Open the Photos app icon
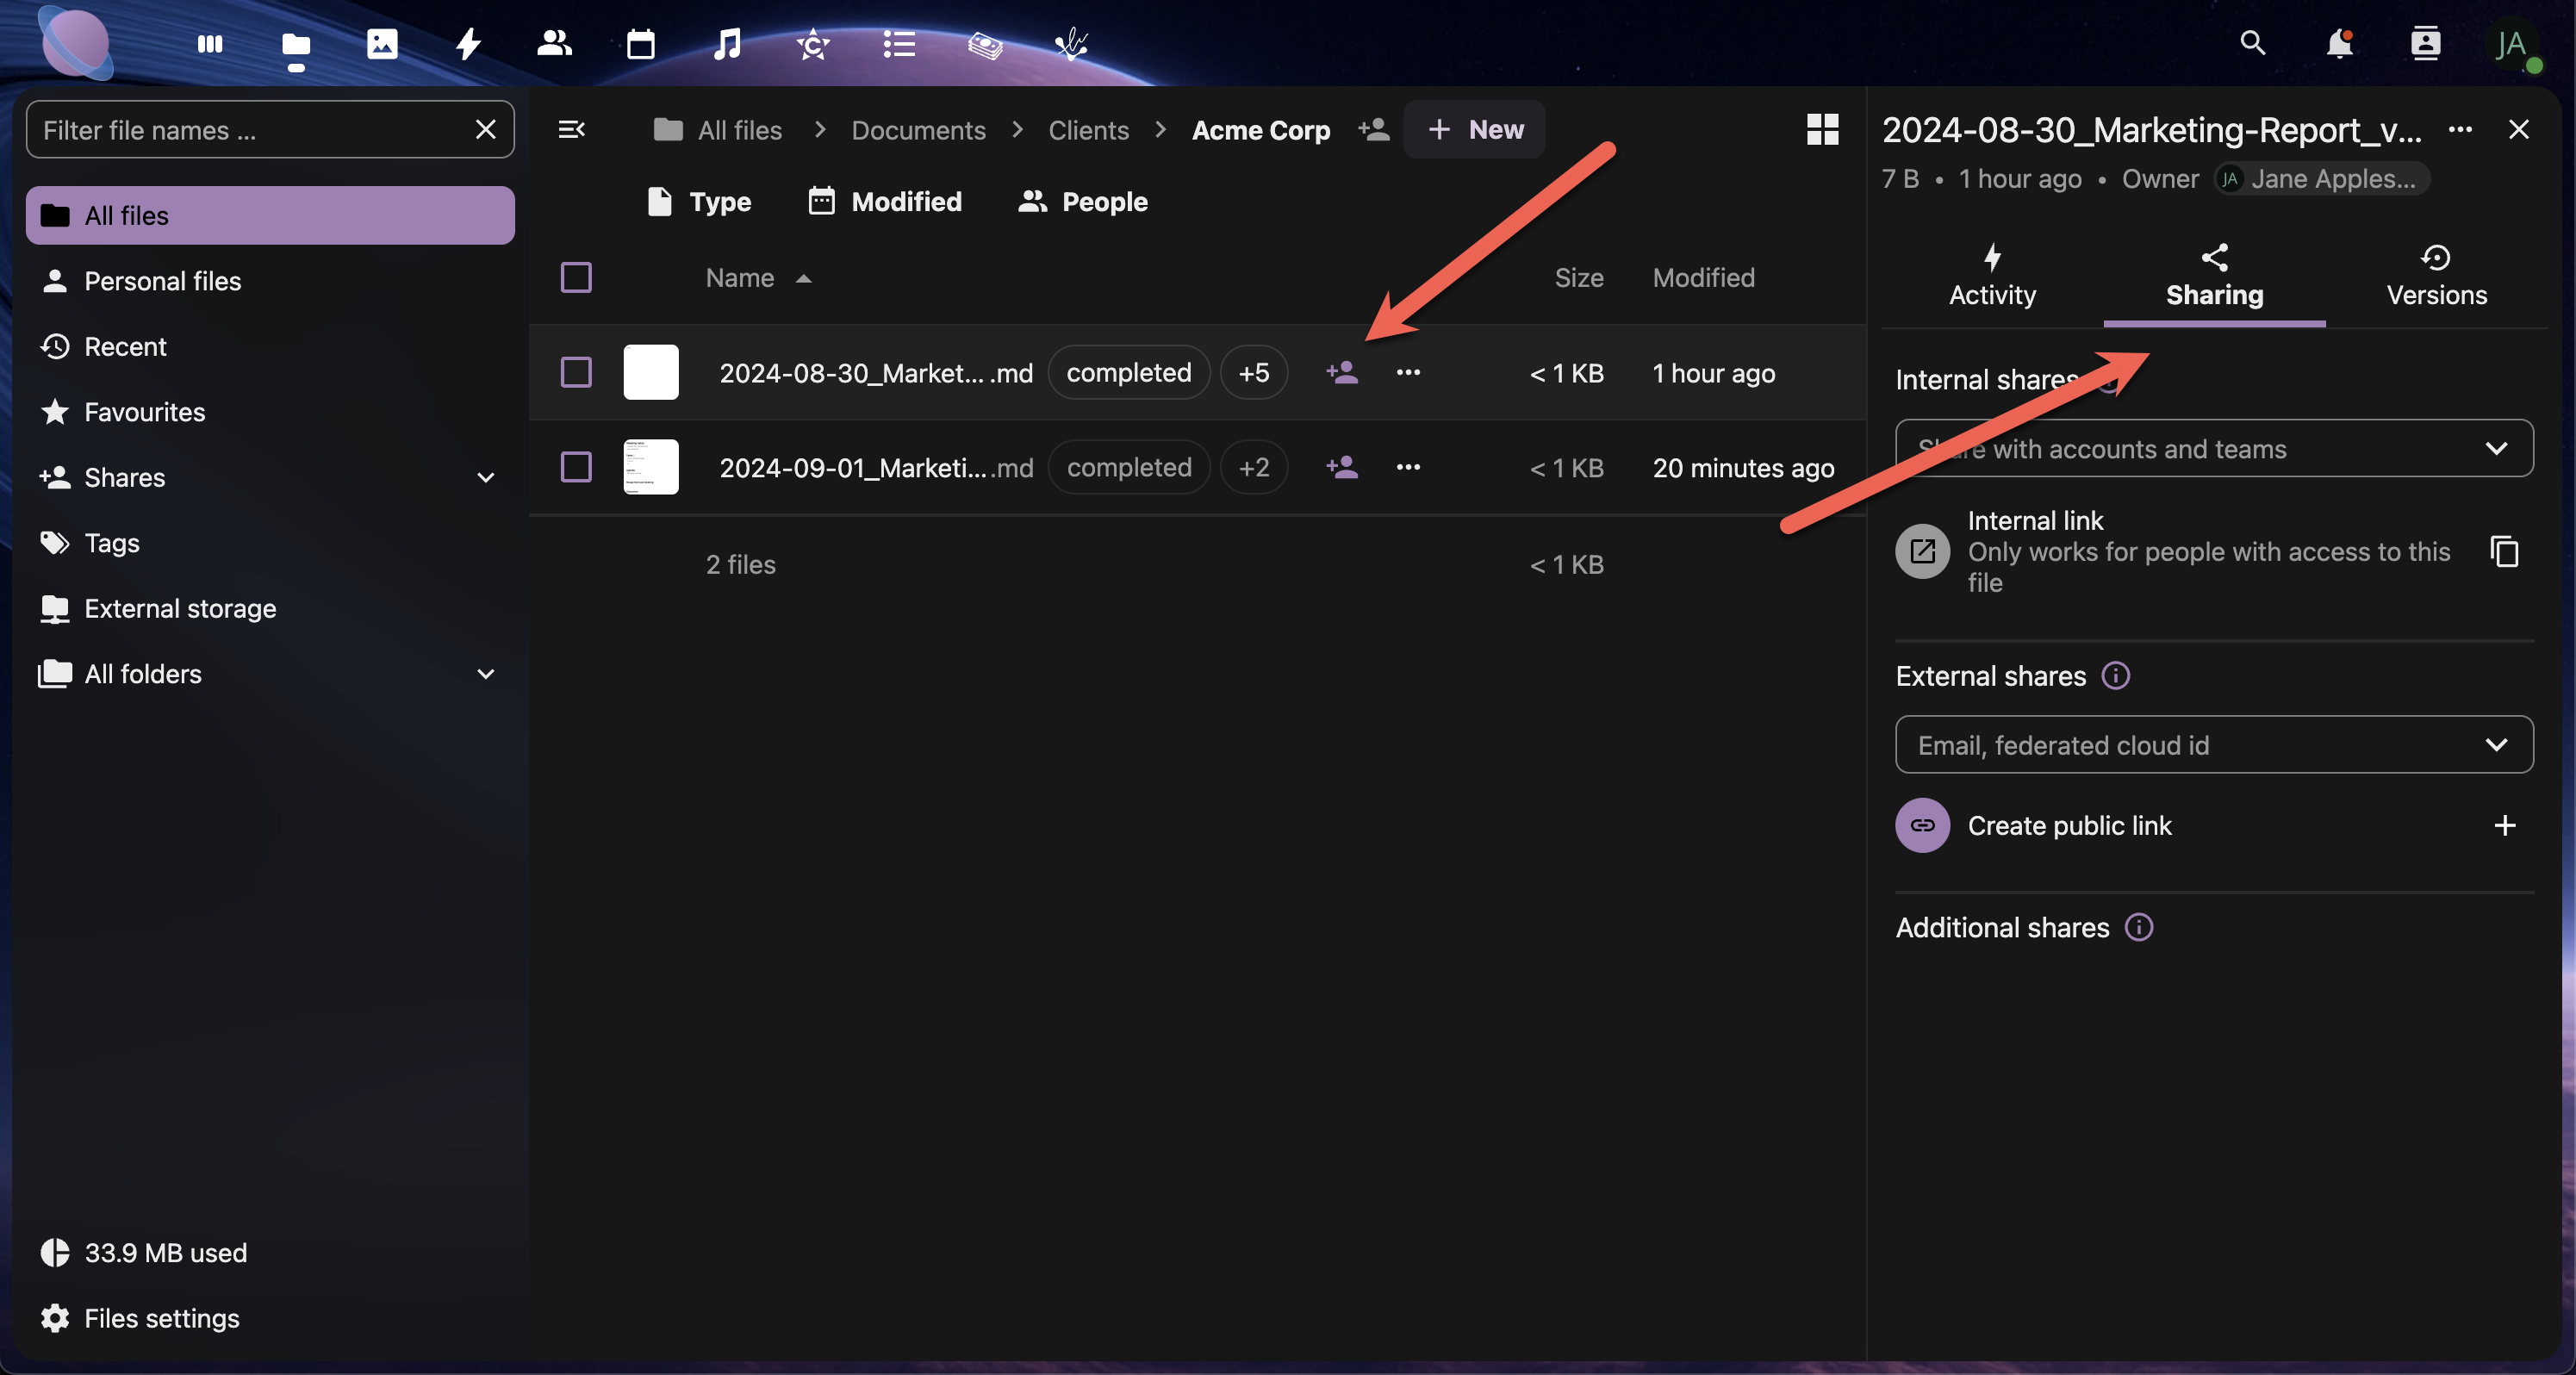This screenshot has height=1375, width=2576. (382, 44)
